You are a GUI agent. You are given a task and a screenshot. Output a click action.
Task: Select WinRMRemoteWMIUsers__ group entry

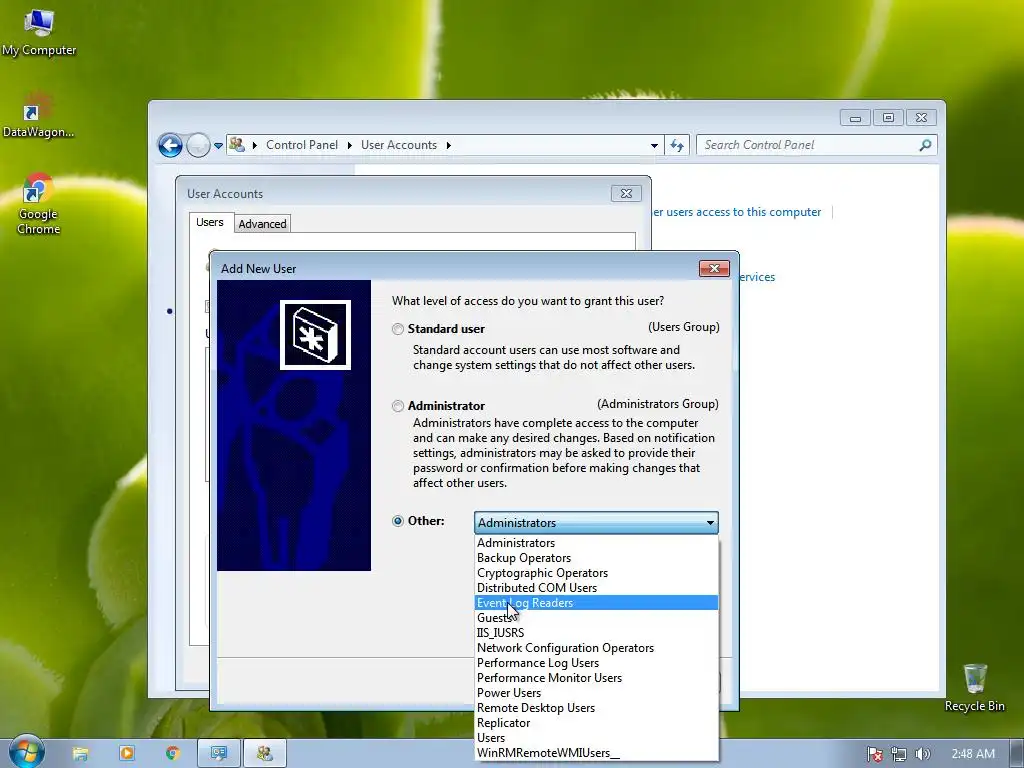coord(596,753)
